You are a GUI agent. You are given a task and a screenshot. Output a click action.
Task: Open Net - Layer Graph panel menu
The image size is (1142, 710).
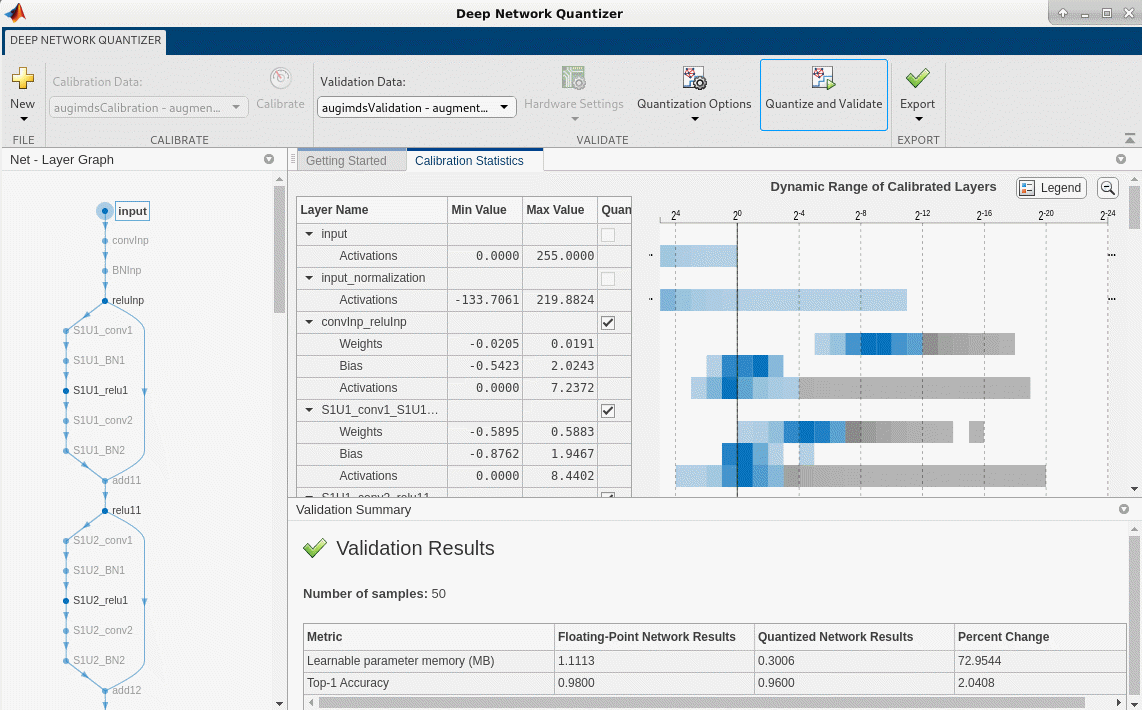click(x=269, y=159)
